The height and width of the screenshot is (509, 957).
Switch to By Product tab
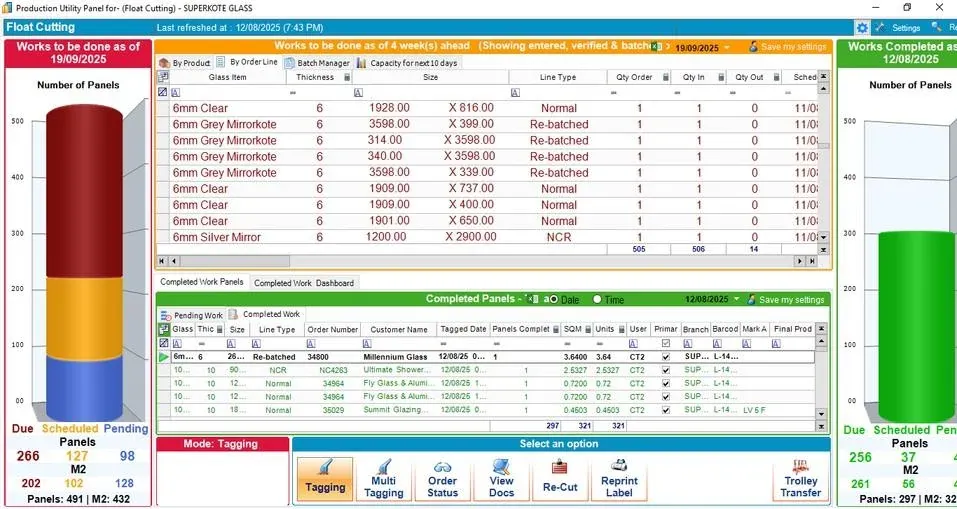(184, 63)
